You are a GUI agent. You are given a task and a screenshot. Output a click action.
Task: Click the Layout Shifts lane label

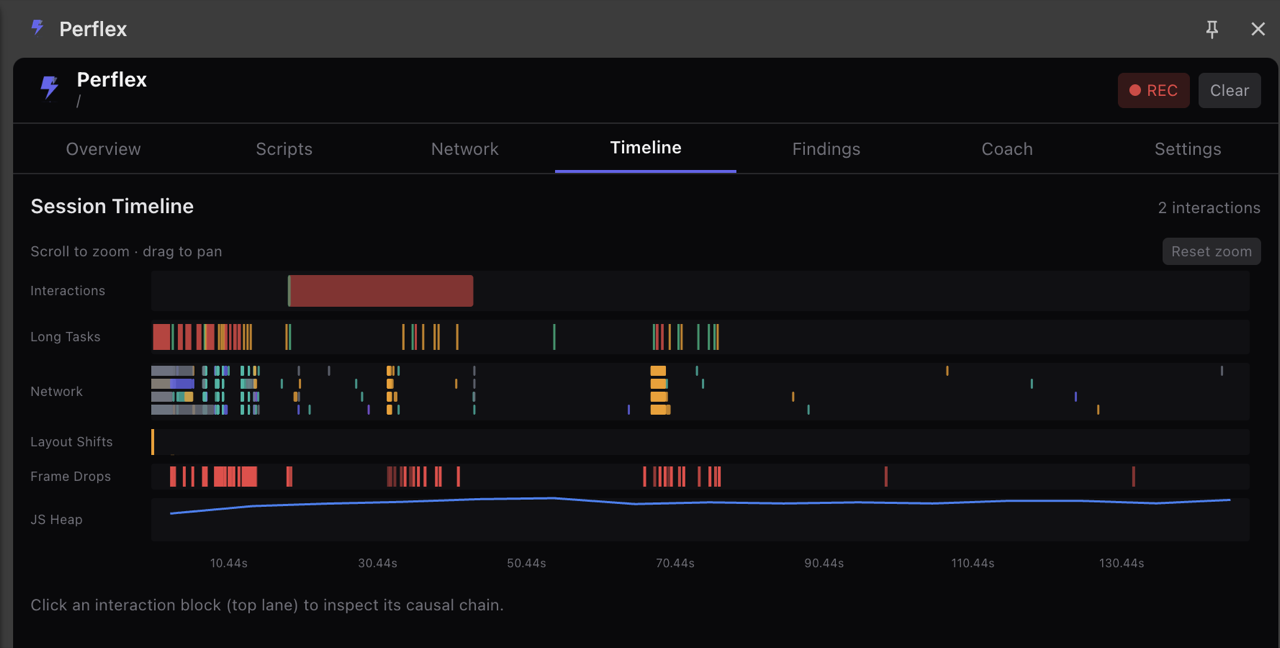click(71, 442)
